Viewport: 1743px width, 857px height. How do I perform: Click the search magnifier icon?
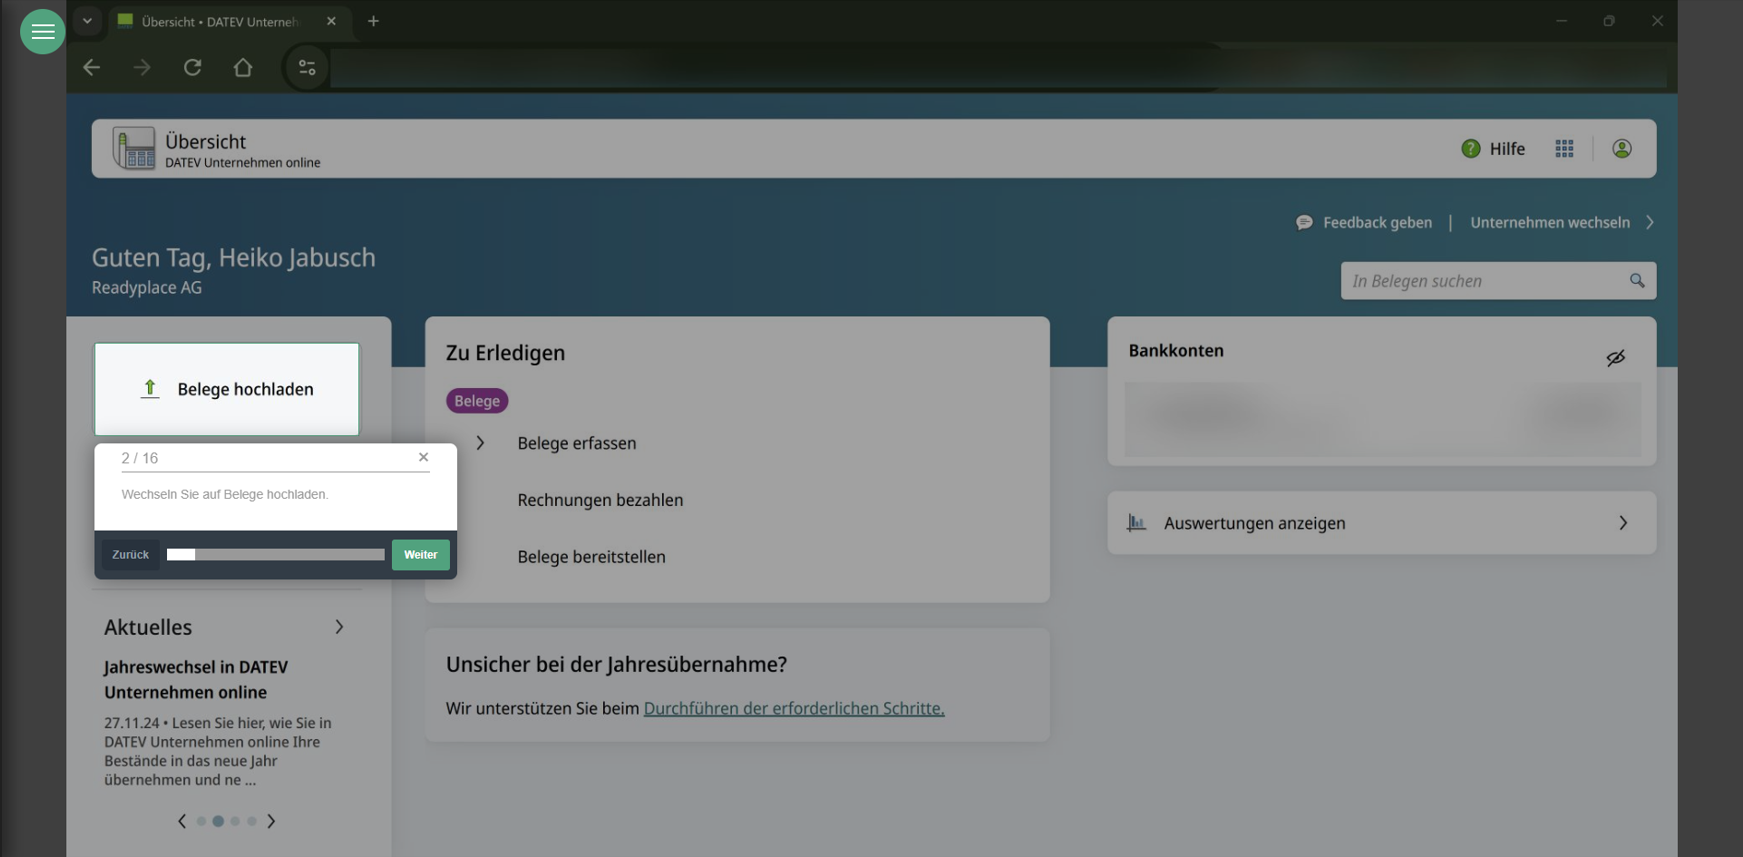point(1636,281)
